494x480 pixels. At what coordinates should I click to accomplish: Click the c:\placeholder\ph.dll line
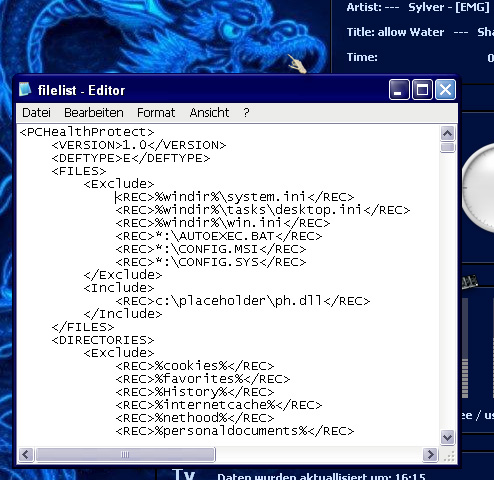[243, 301]
